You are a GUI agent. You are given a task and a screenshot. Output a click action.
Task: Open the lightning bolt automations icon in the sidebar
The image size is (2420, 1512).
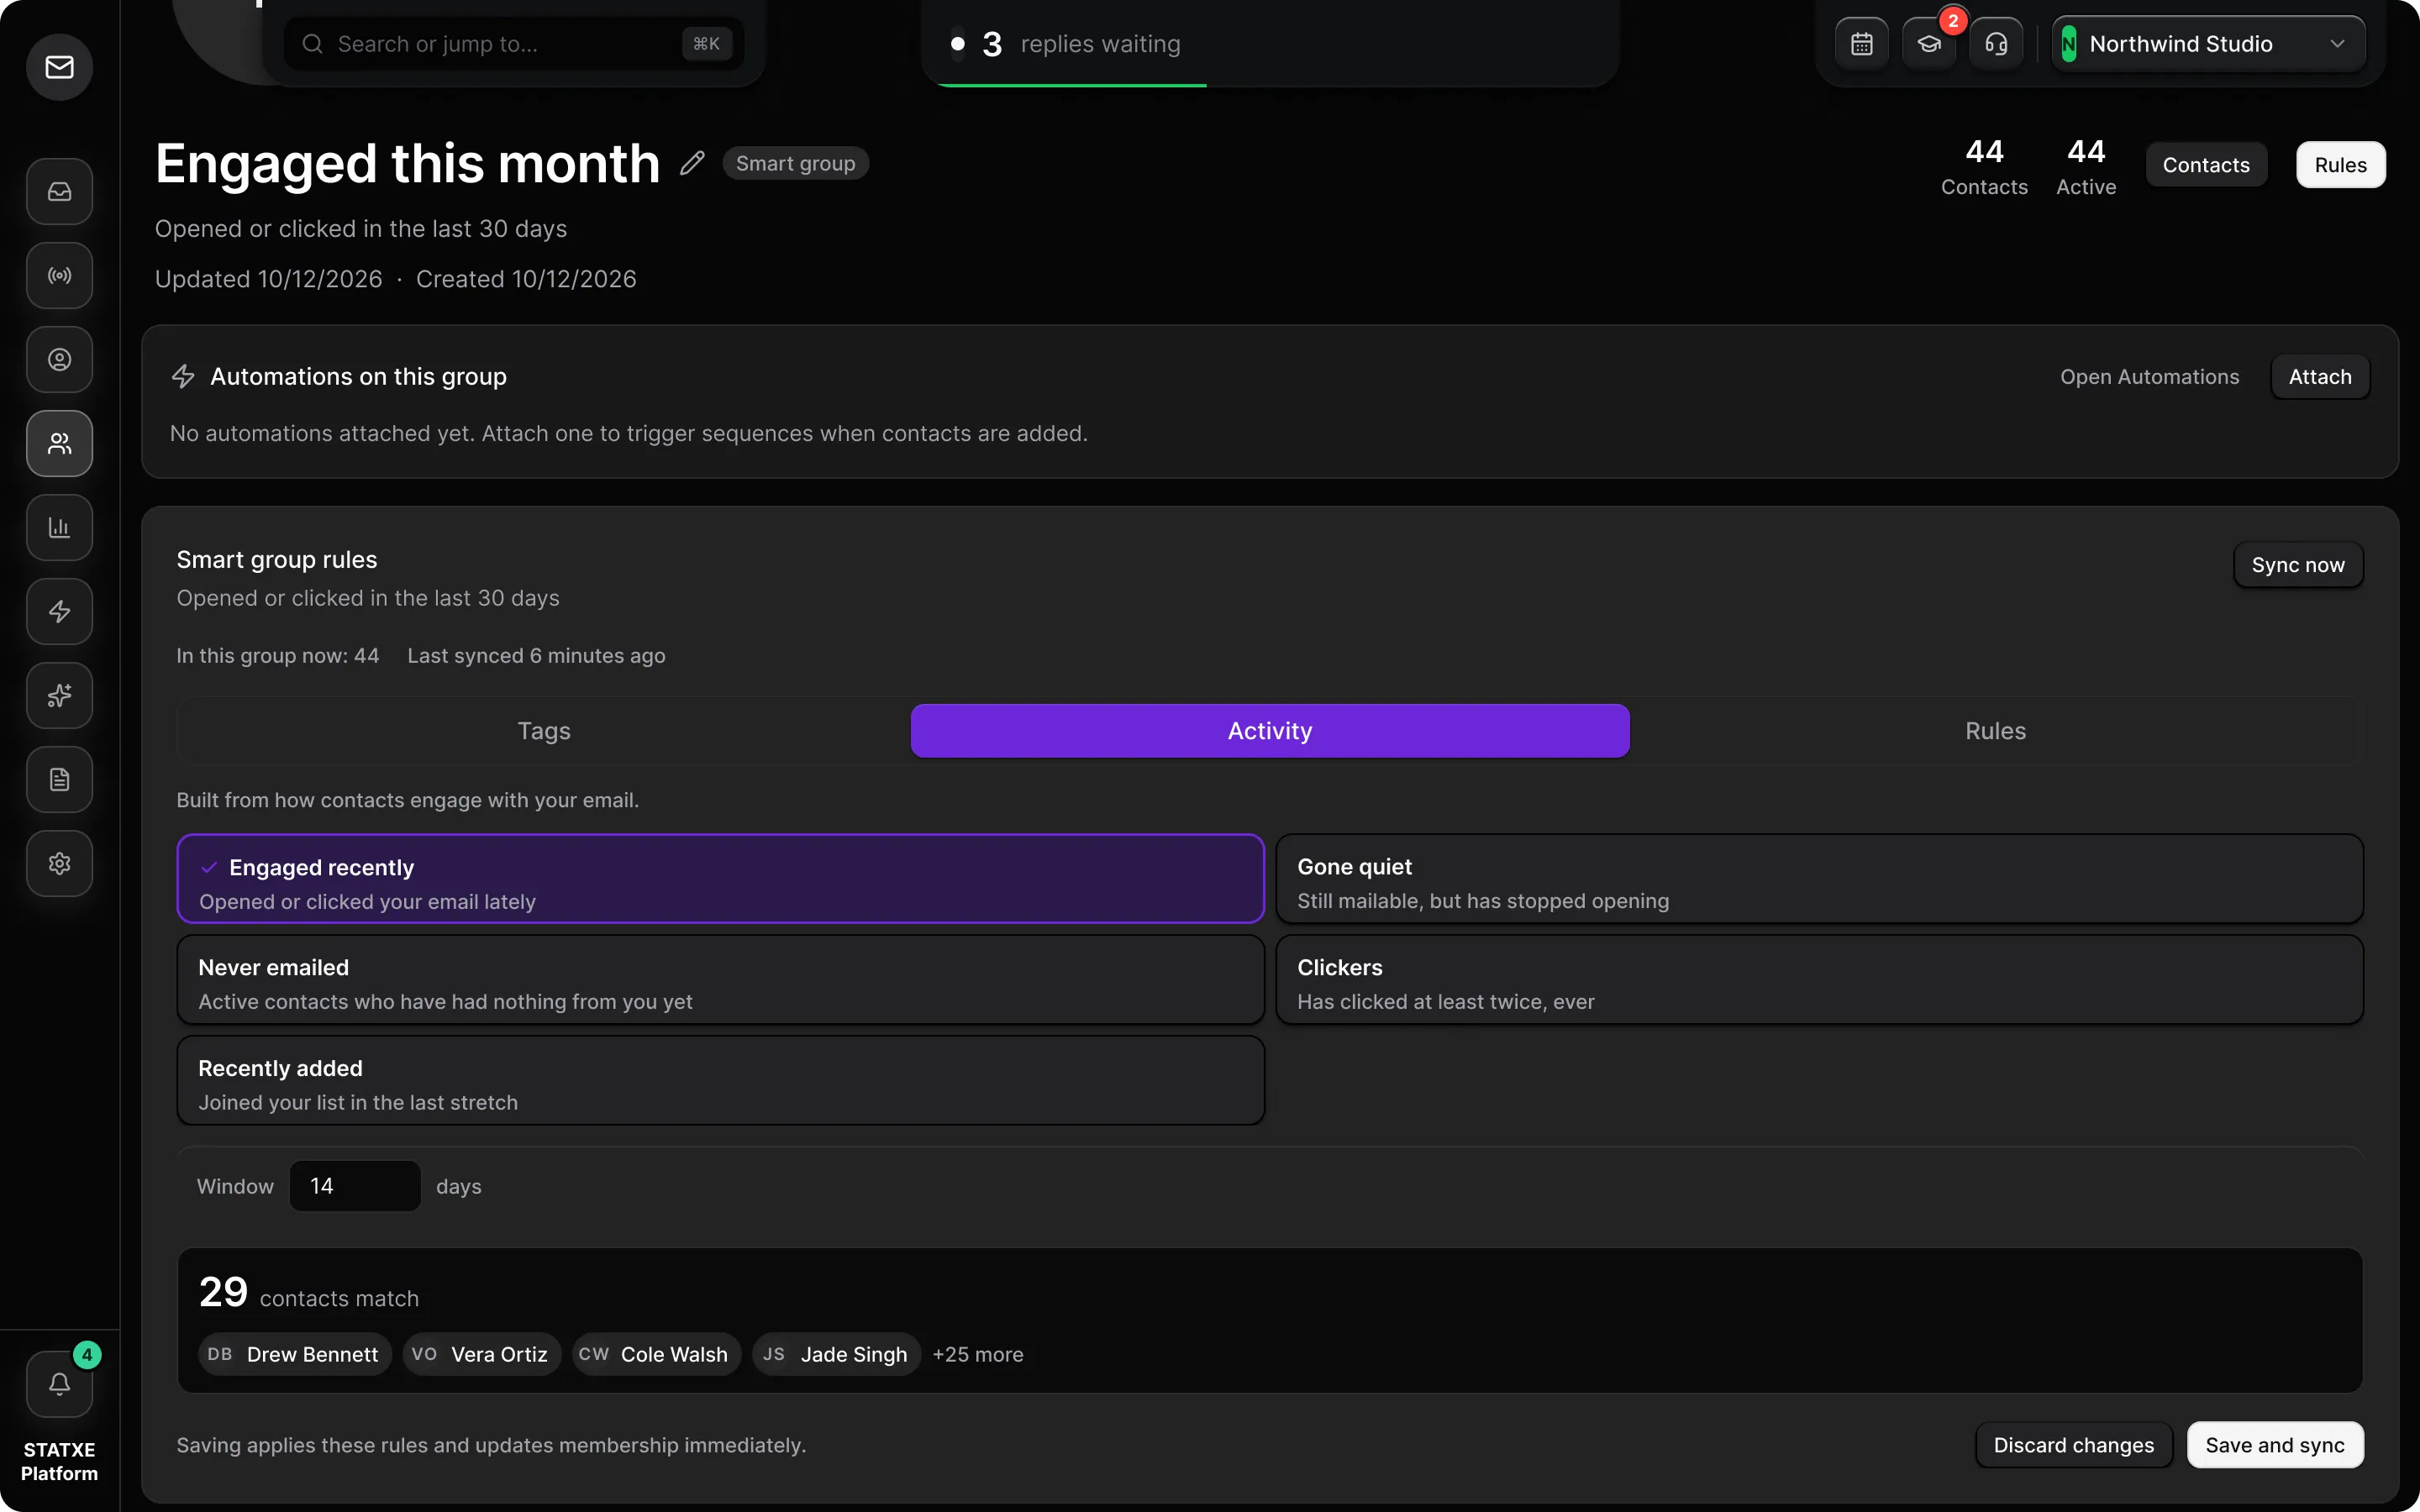[59, 611]
